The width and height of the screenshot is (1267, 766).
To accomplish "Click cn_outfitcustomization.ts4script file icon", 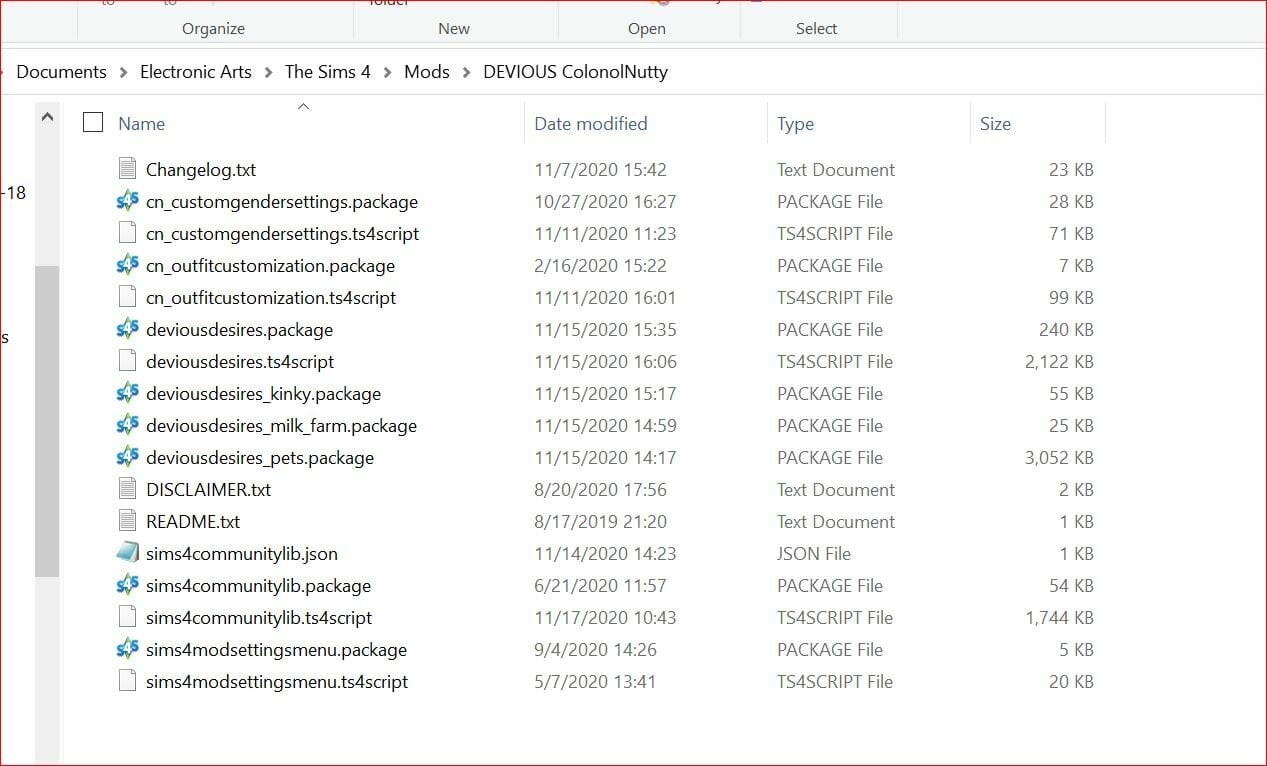I will 127,297.
